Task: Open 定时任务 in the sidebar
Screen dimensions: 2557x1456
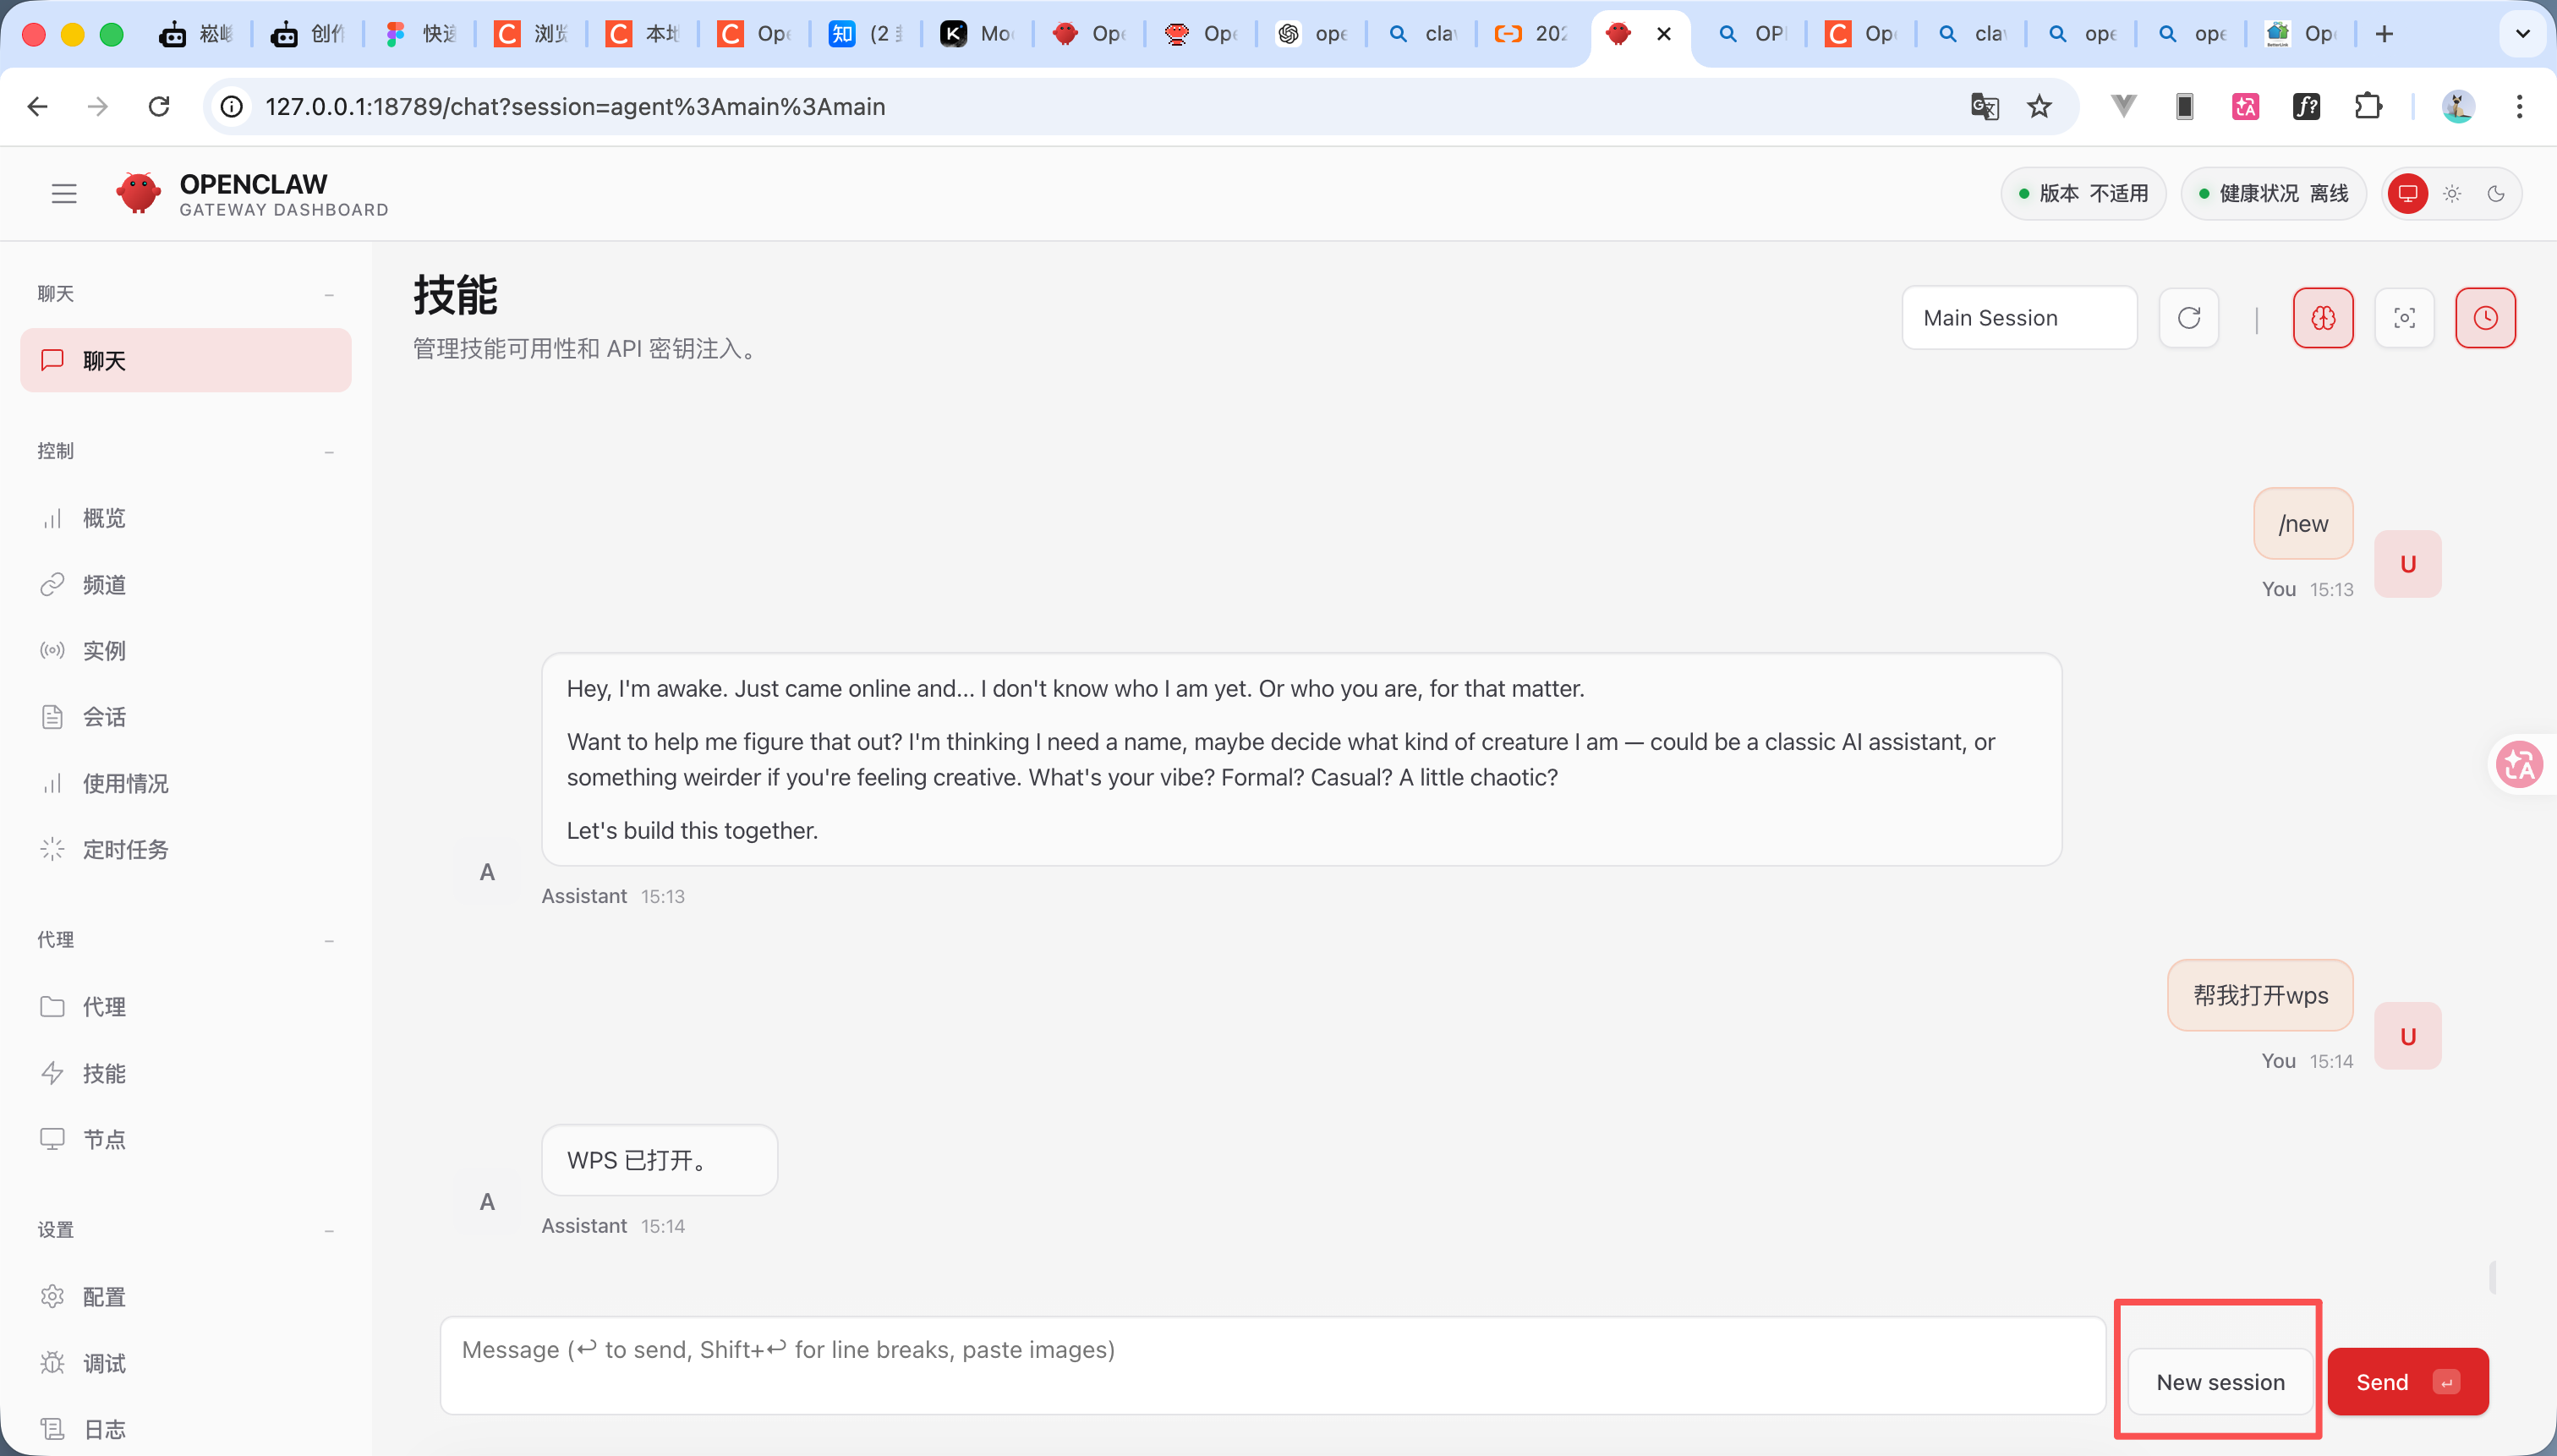Action: (x=125, y=849)
